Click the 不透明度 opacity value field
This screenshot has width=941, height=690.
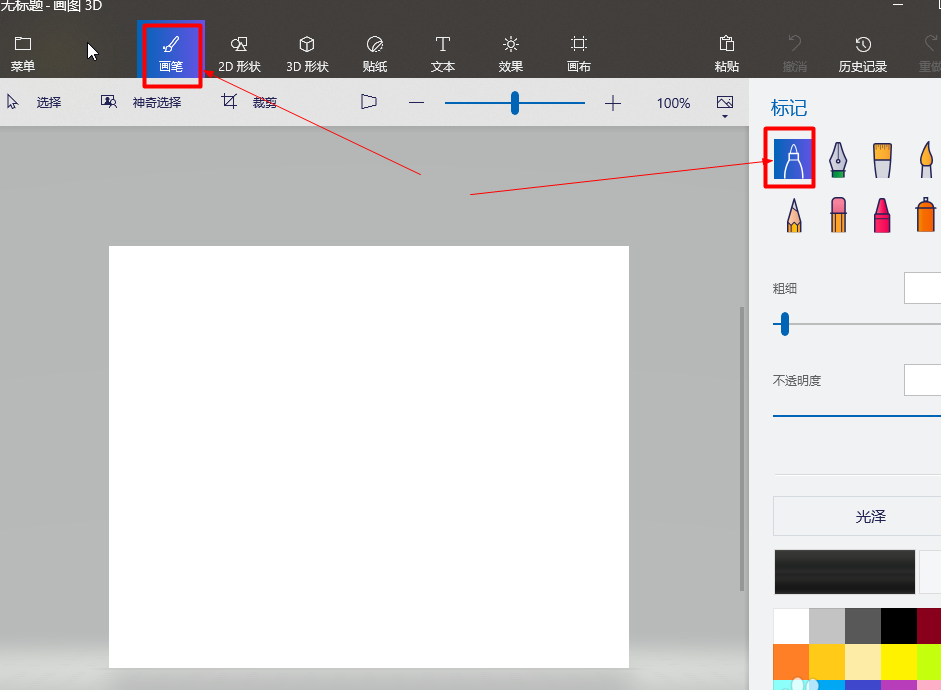coord(922,380)
